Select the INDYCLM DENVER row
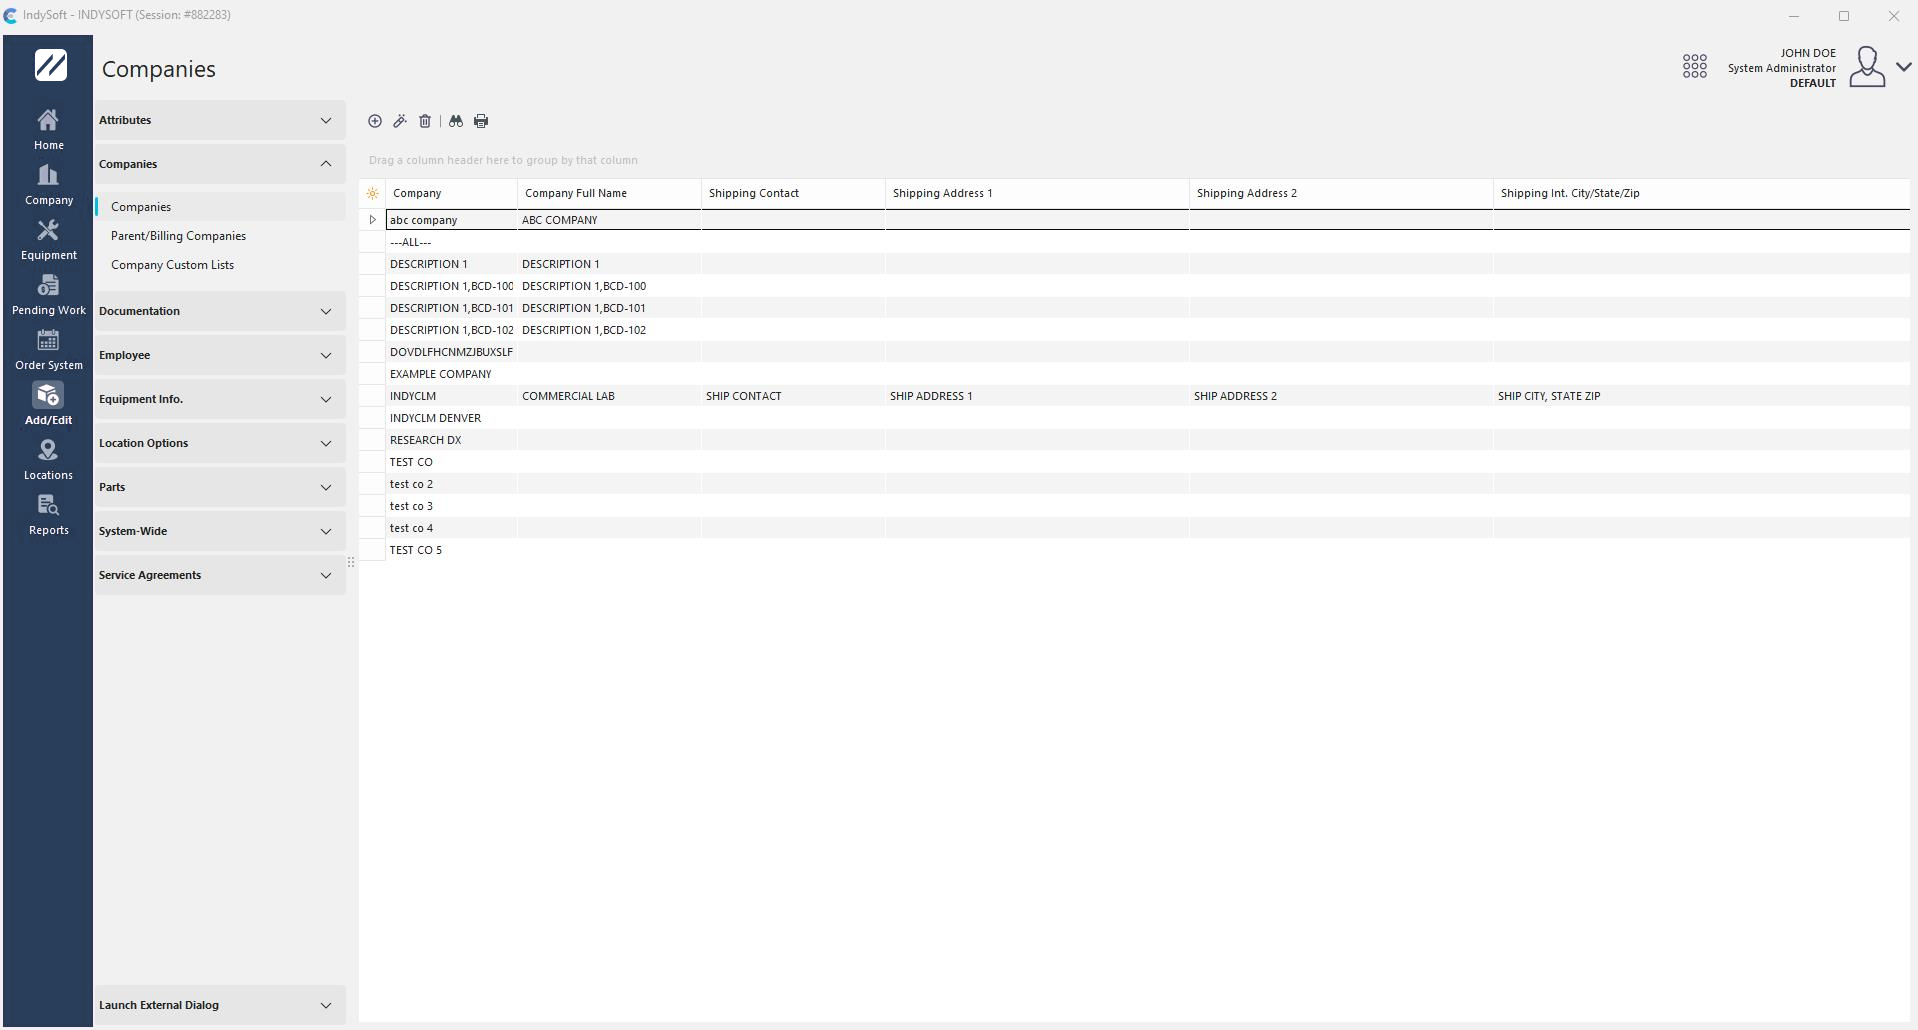 coord(1148,418)
